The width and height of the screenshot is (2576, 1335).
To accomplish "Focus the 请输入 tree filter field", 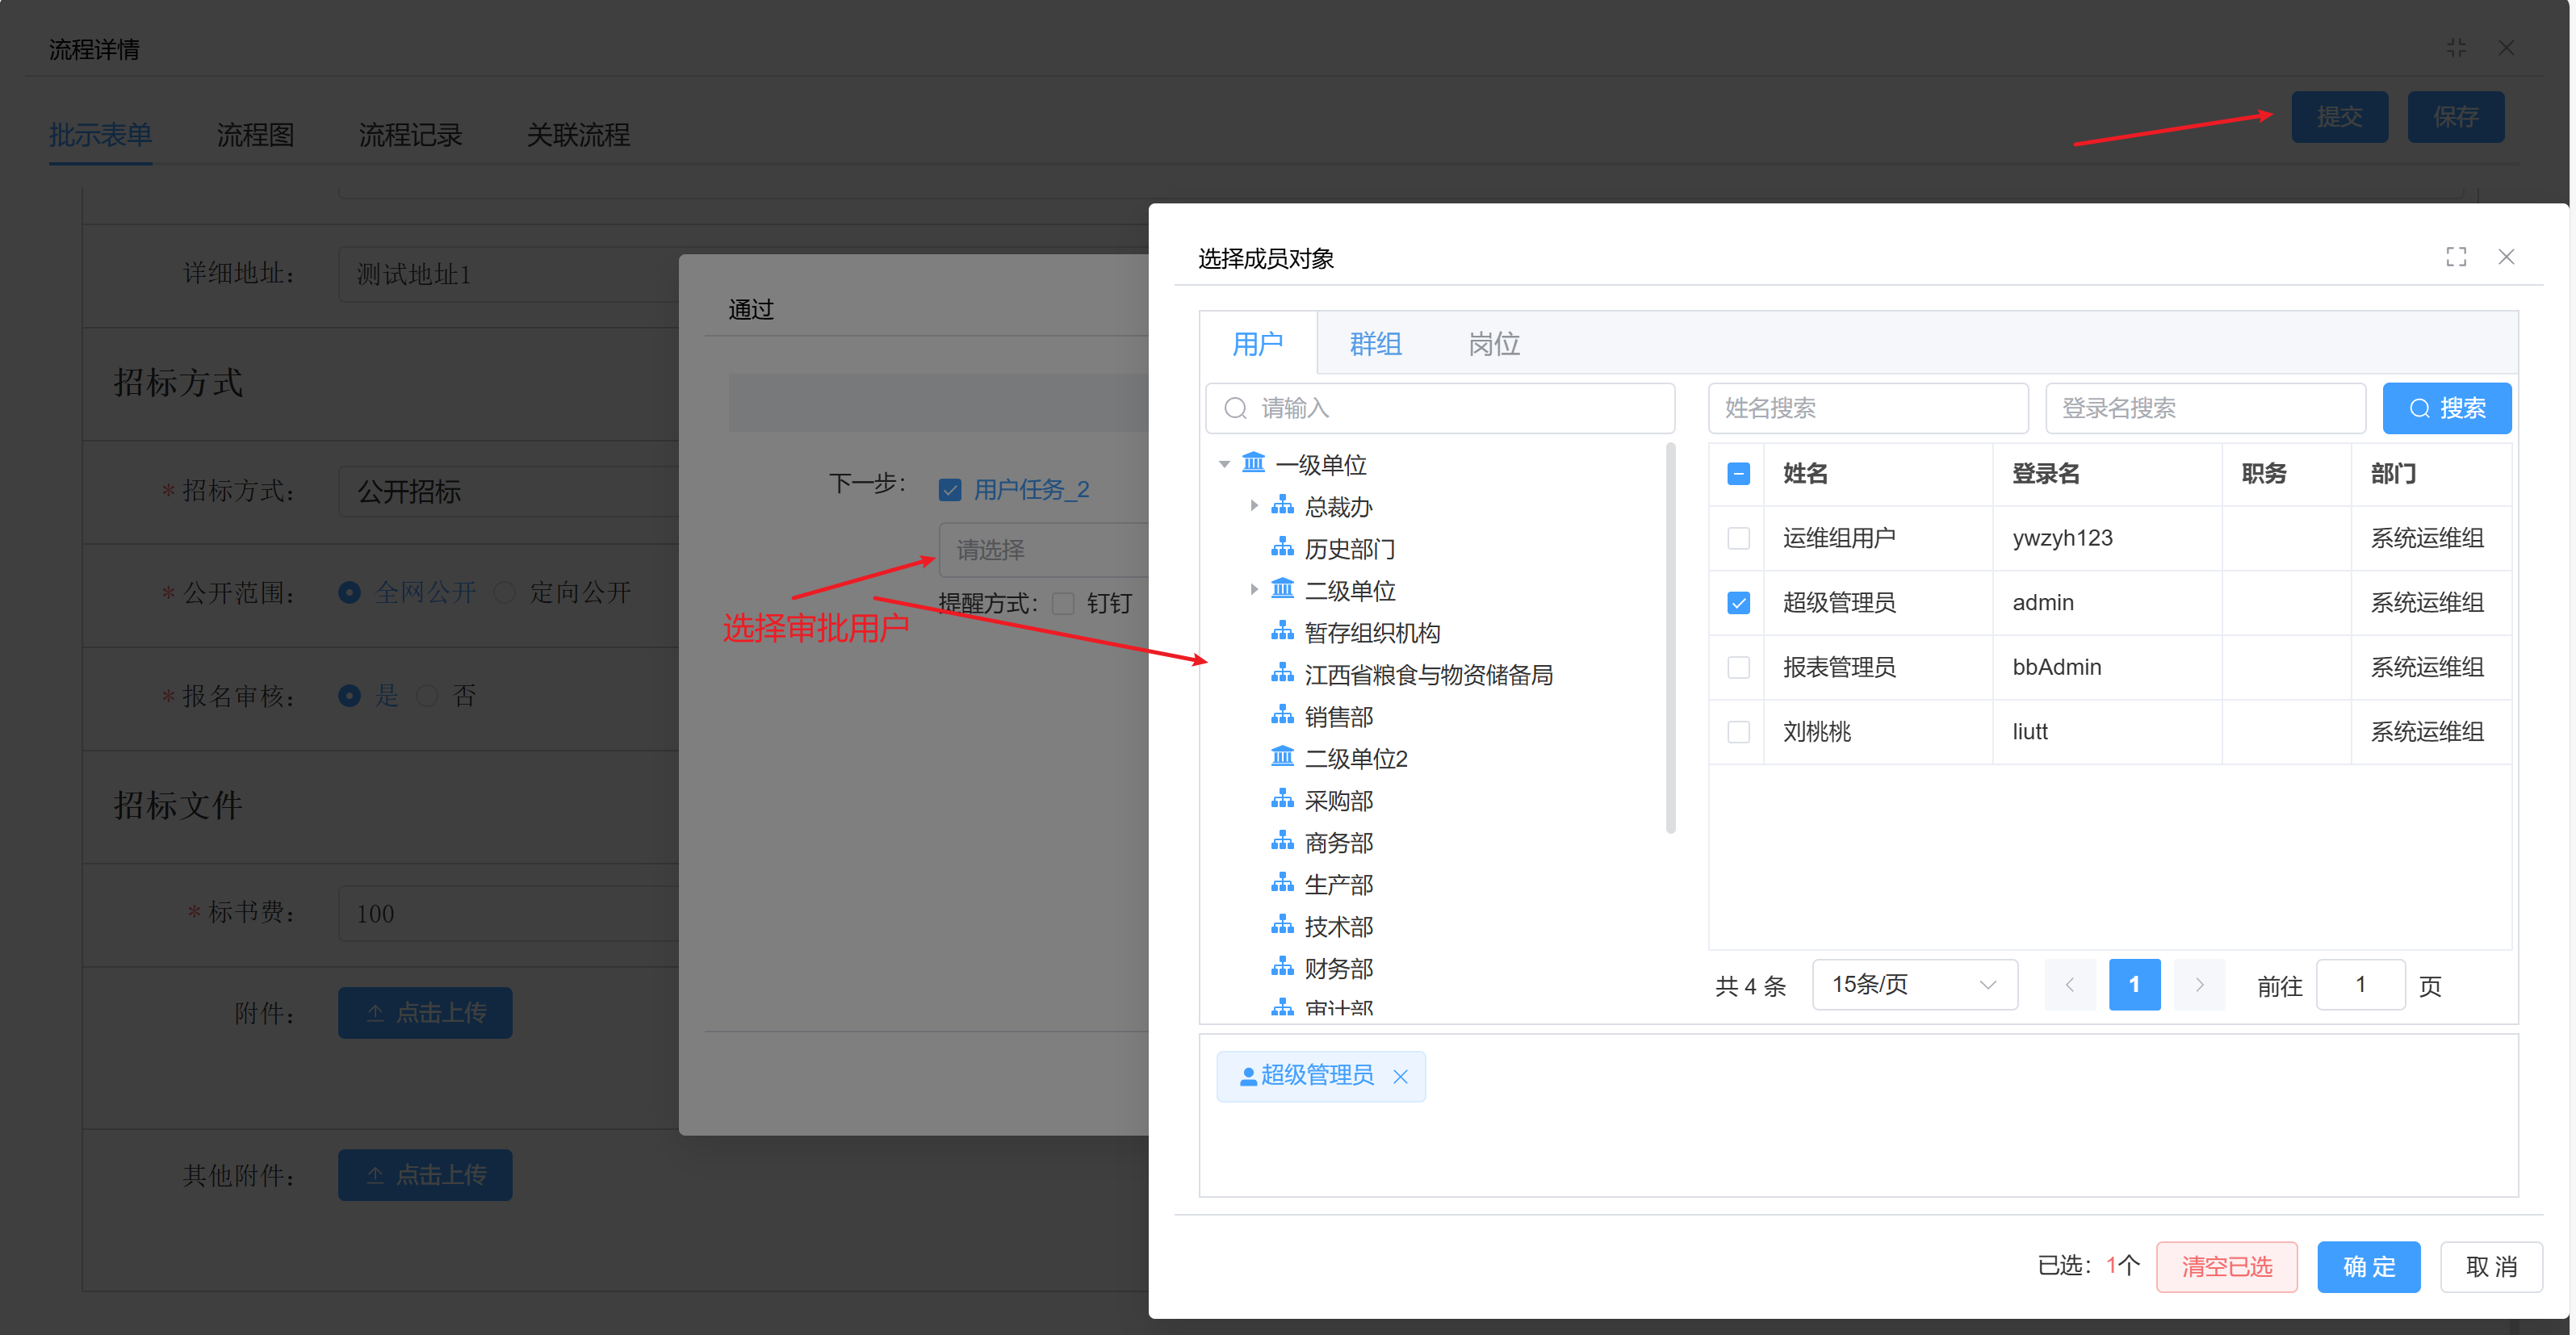I will coord(1440,408).
